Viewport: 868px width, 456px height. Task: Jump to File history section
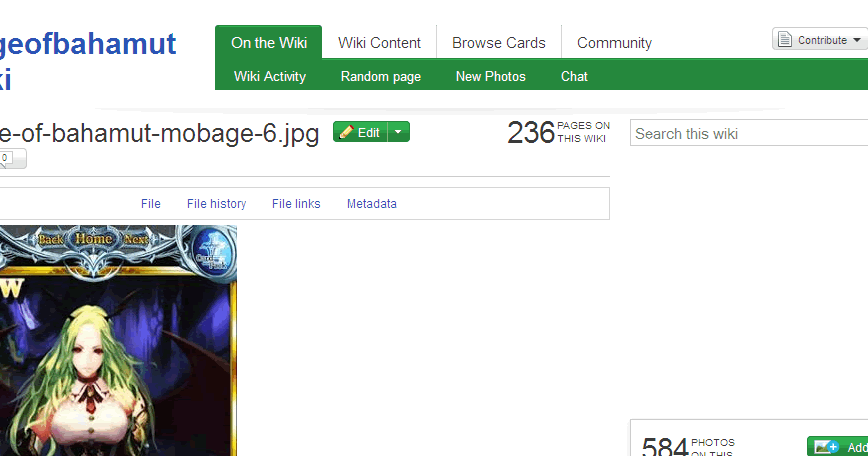[216, 204]
